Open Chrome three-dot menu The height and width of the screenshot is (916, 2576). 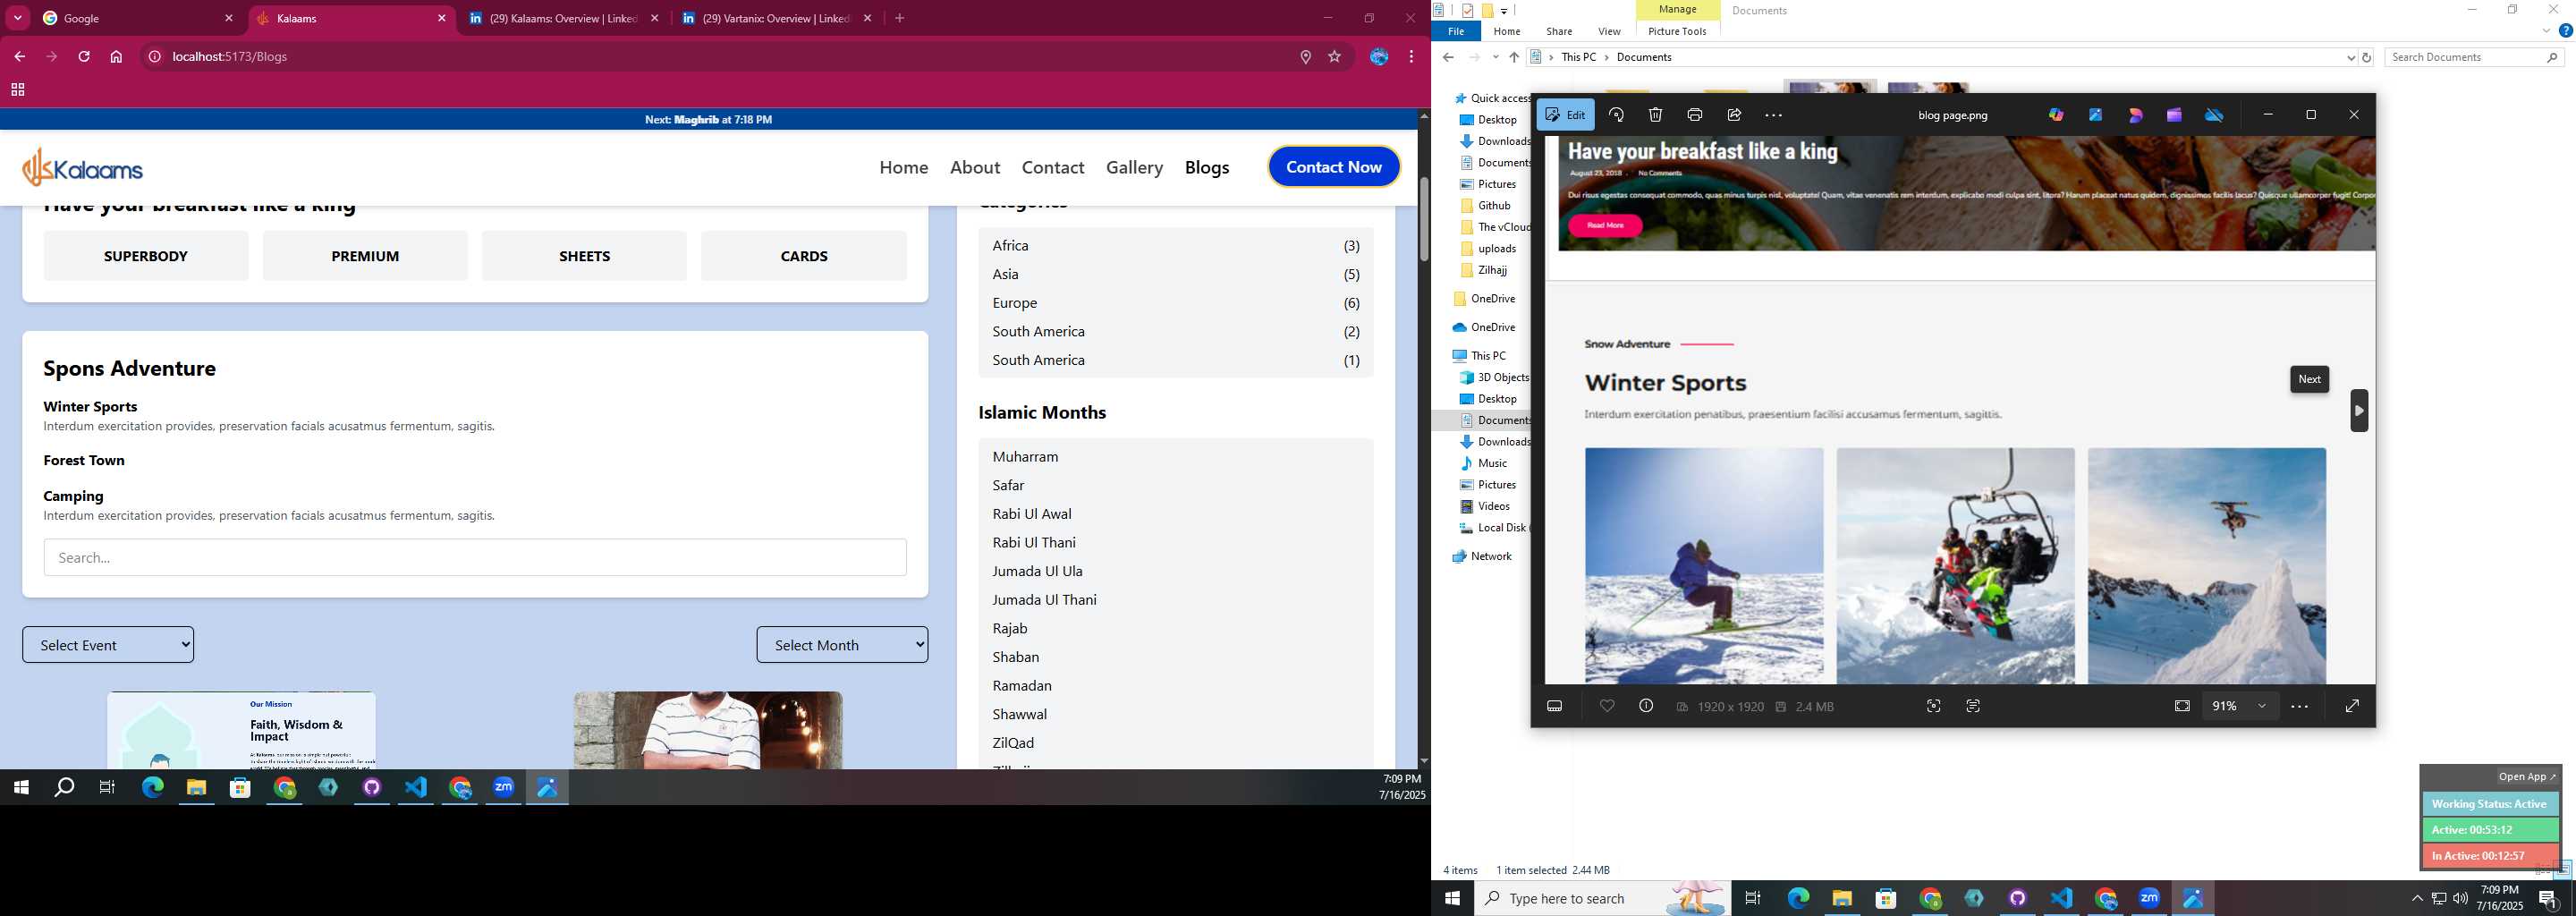(x=1411, y=57)
